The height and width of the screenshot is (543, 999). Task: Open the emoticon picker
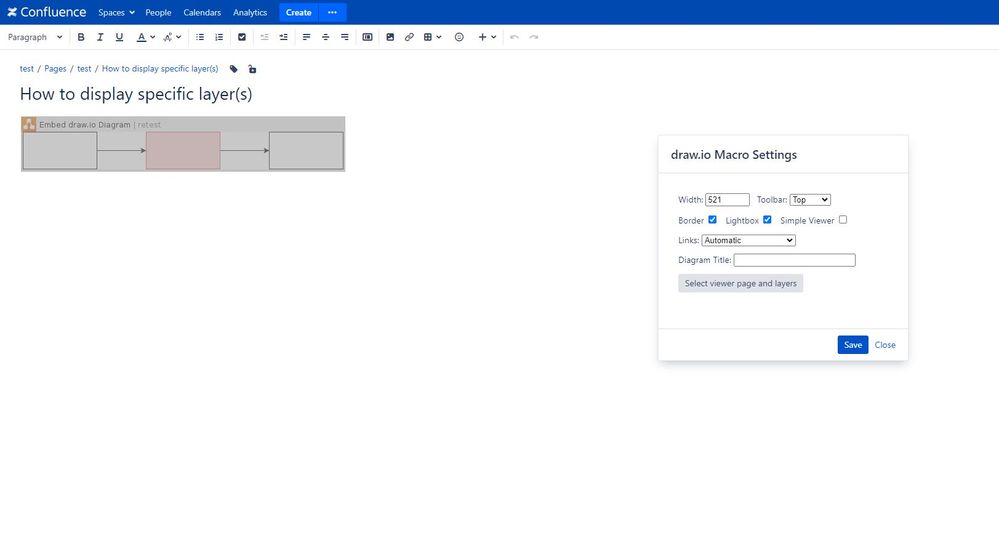pyautogui.click(x=459, y=37)
